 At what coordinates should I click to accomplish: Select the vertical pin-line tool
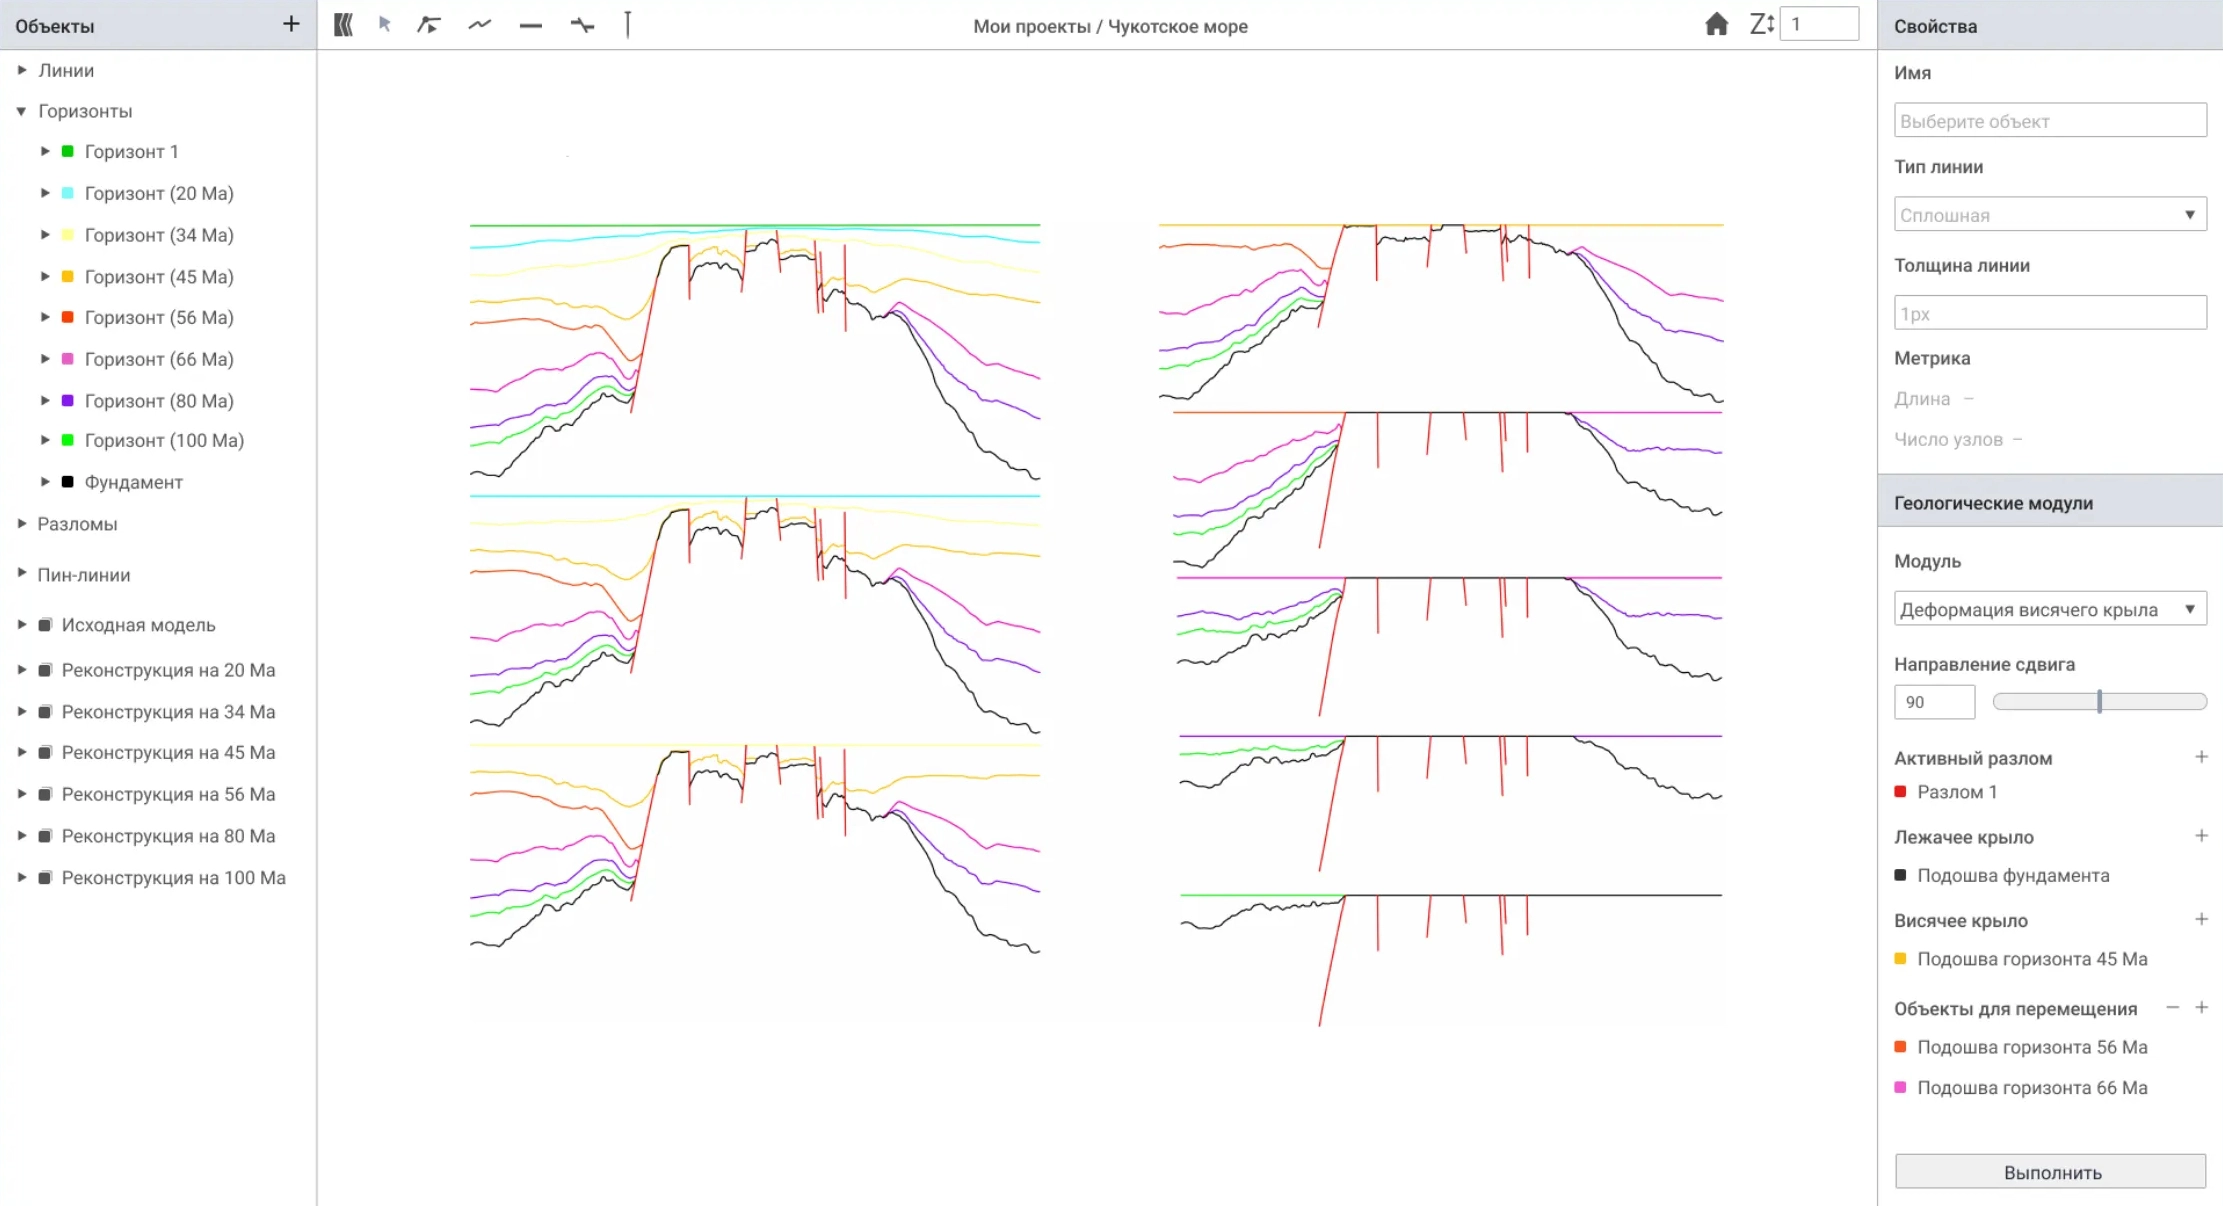628,25
